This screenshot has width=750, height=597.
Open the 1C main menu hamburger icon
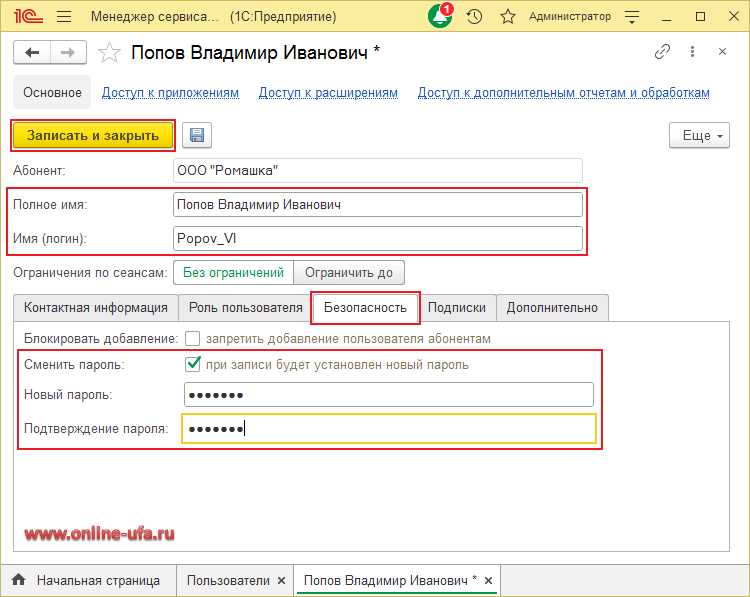pyautogui.click(x=64, y=17)
